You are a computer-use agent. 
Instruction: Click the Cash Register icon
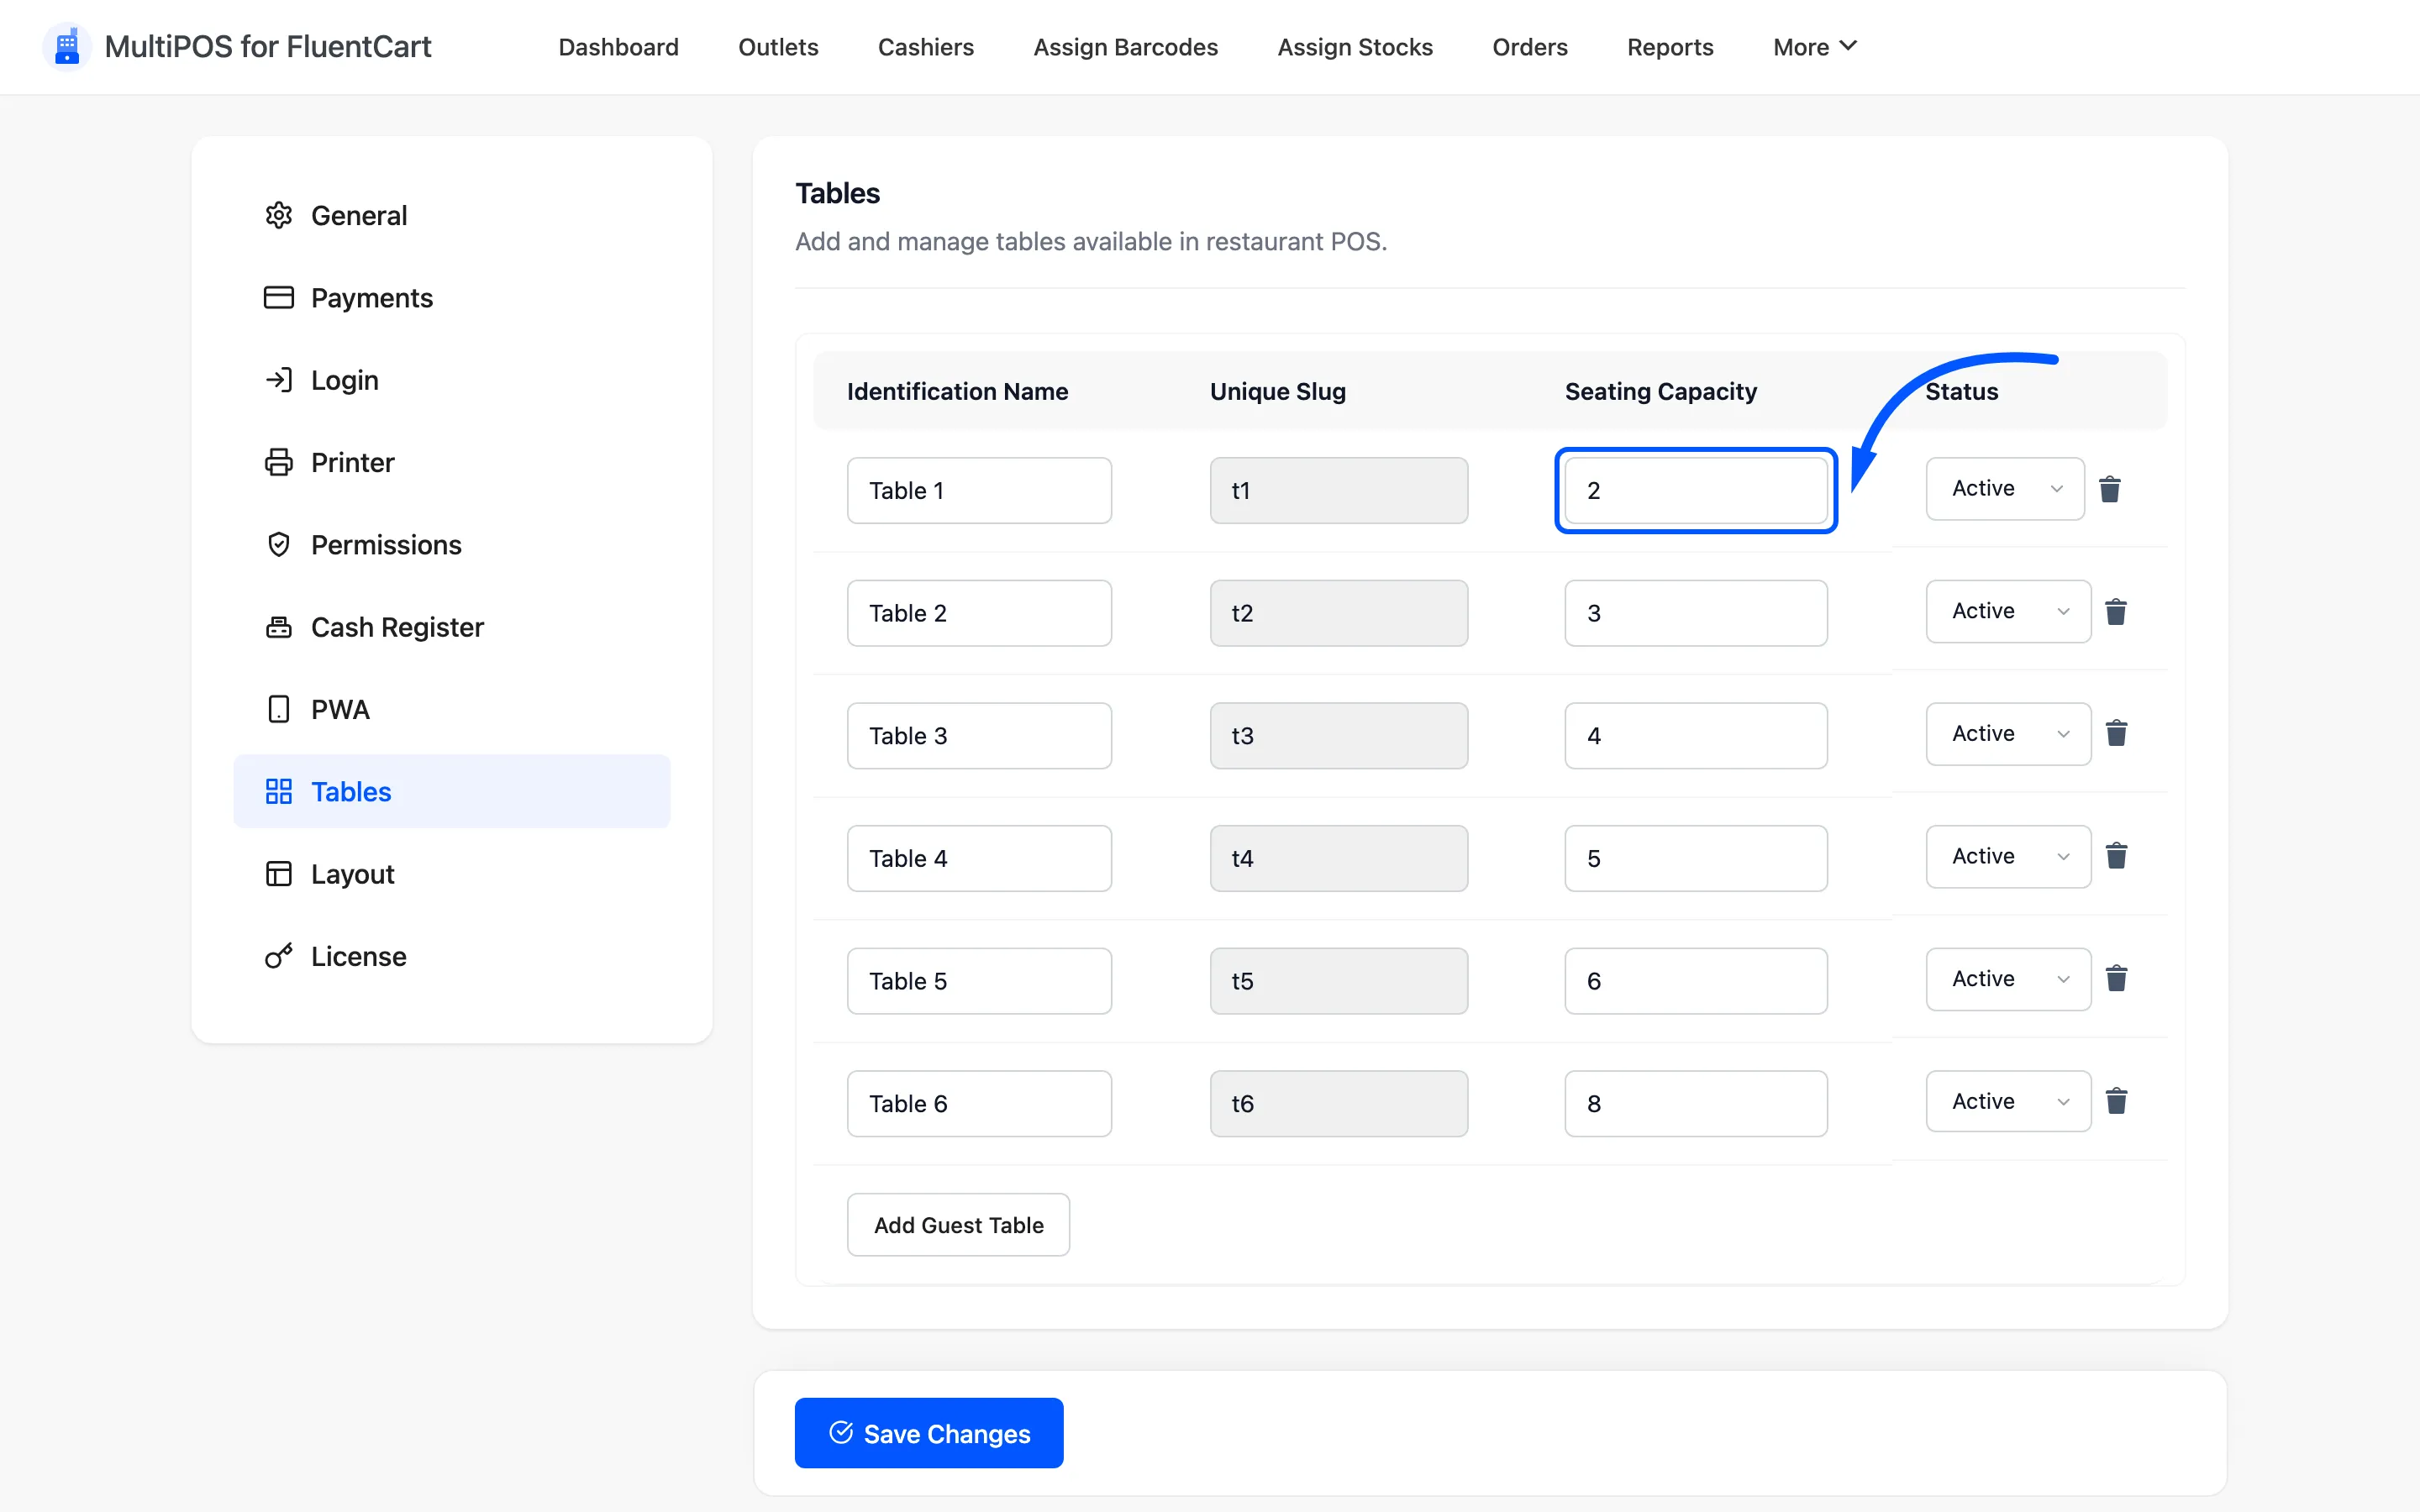pos(279,627)
